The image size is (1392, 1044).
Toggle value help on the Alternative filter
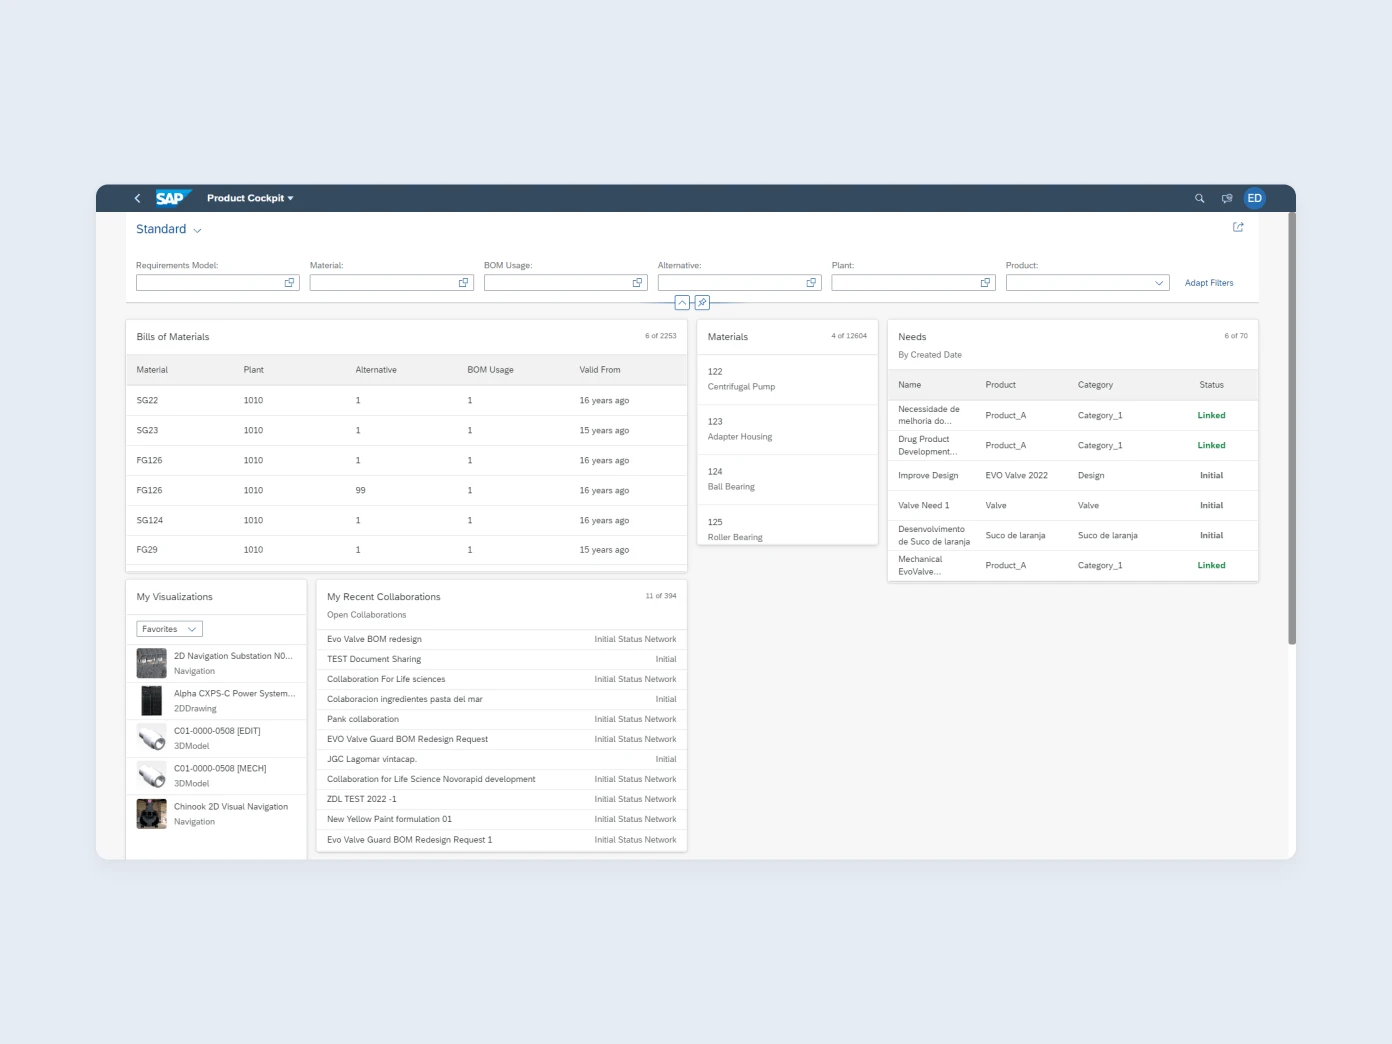point(811,282)
